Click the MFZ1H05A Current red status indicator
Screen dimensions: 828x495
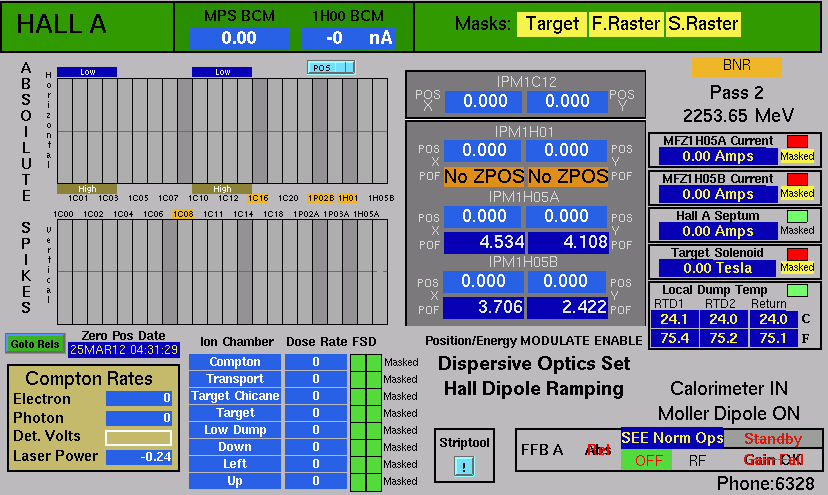point(797,141)
